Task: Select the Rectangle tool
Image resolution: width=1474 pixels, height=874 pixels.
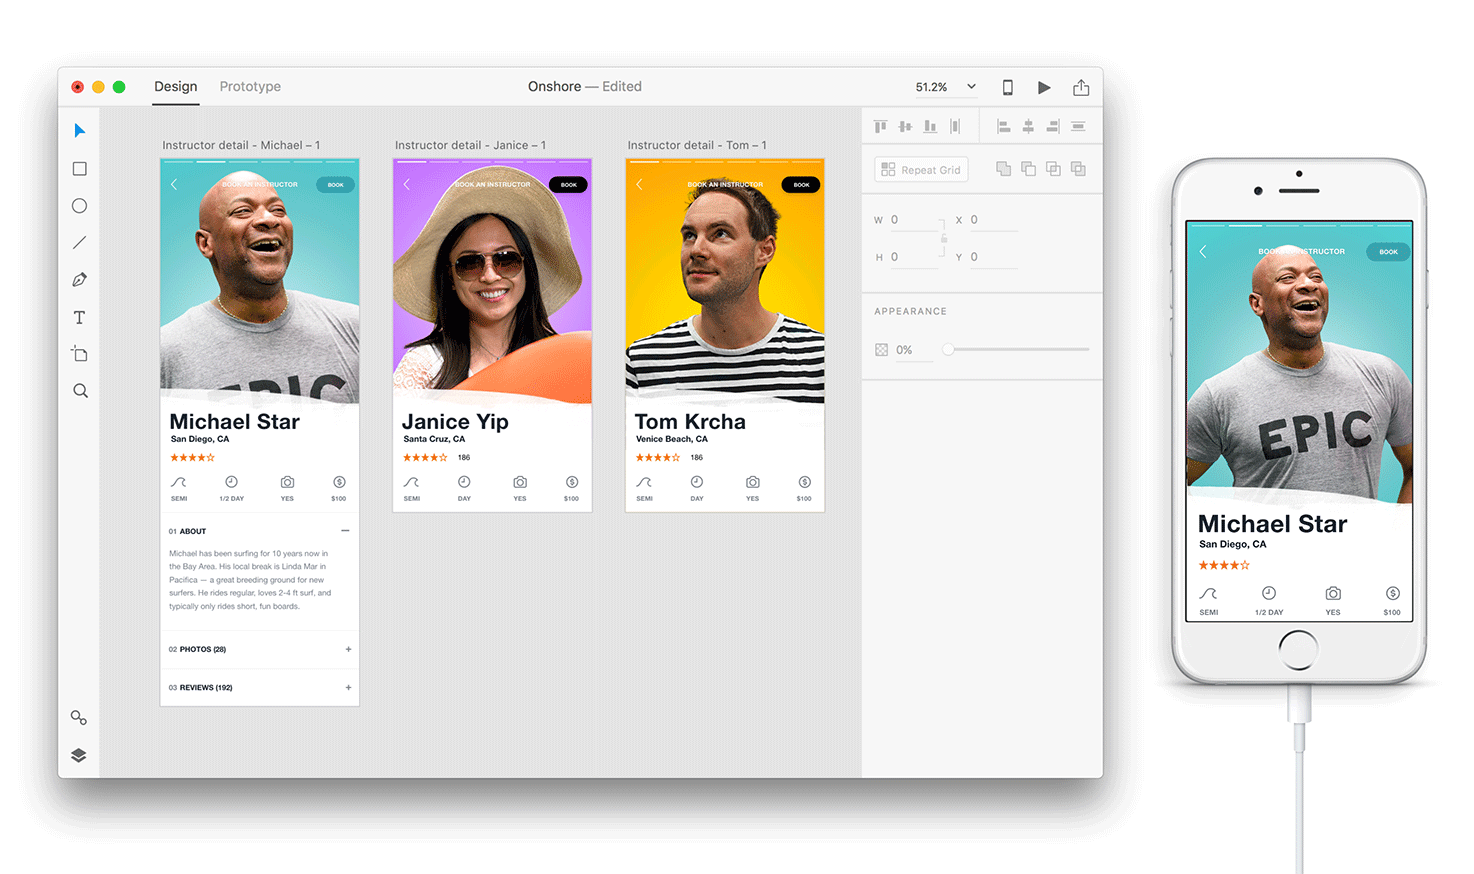Action: pos(80,169)
